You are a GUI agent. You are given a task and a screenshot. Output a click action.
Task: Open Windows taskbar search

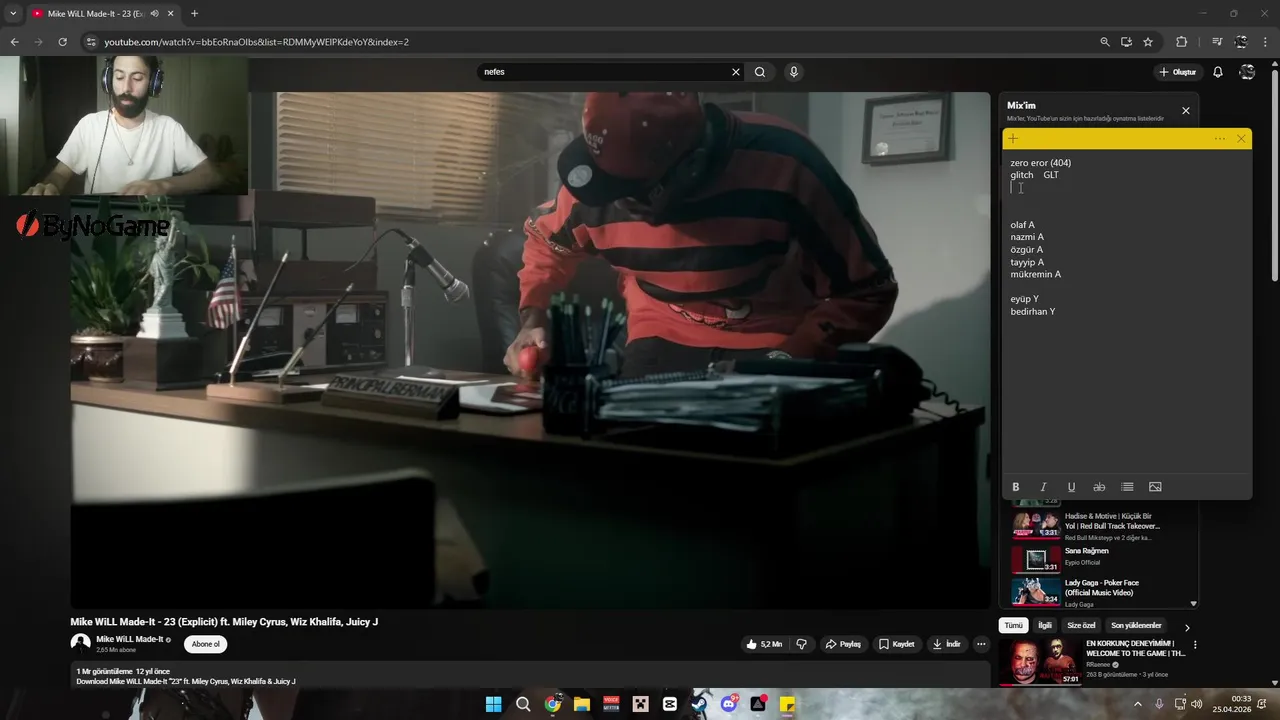coord(523,704)
